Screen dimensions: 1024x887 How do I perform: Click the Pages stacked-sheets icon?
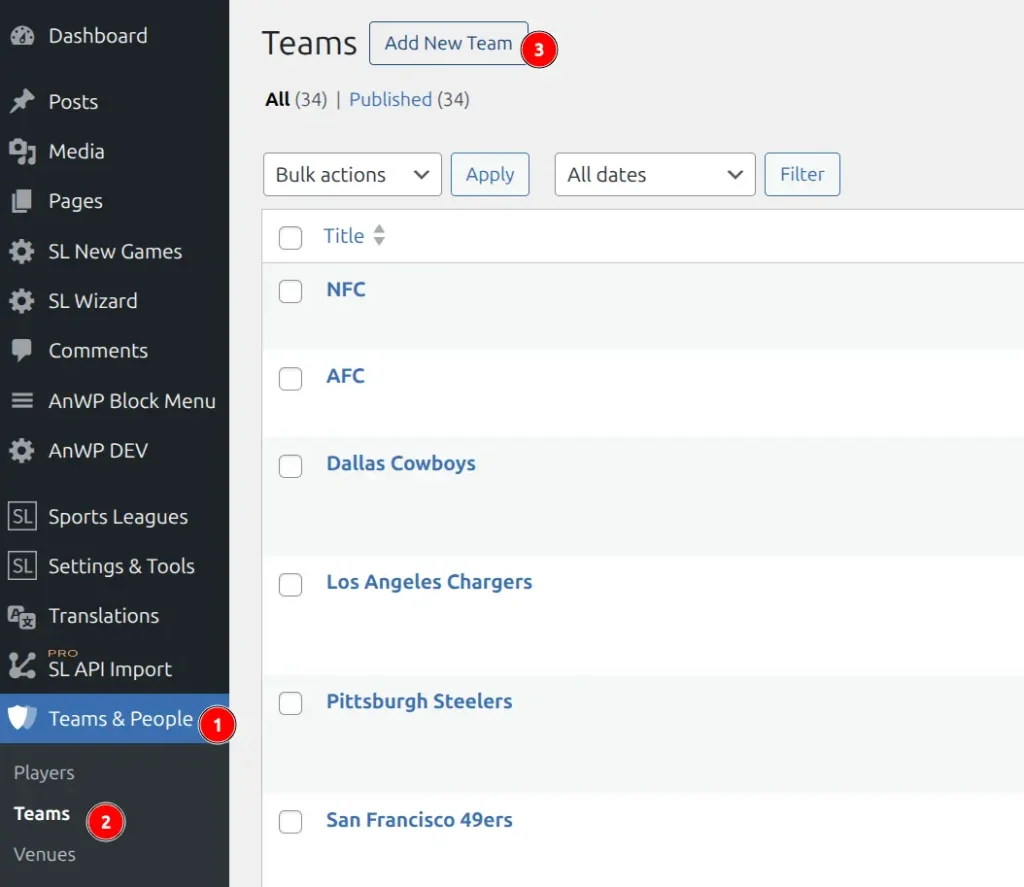22,201
